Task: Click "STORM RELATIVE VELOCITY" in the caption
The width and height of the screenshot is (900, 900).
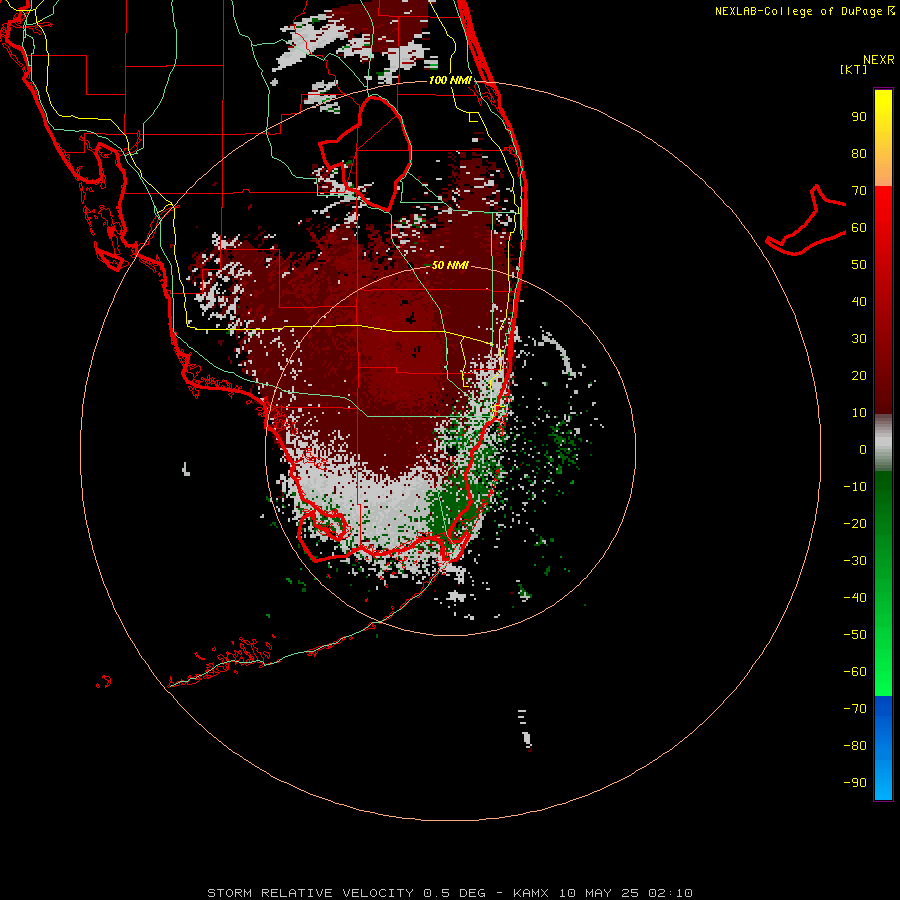Action: [x=310, y=893]
